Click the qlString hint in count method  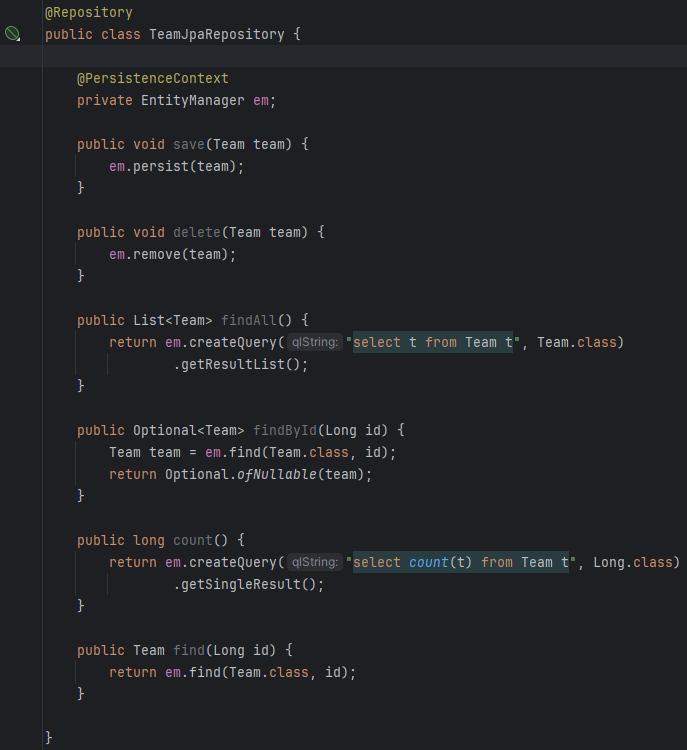[x=315, y=562]
